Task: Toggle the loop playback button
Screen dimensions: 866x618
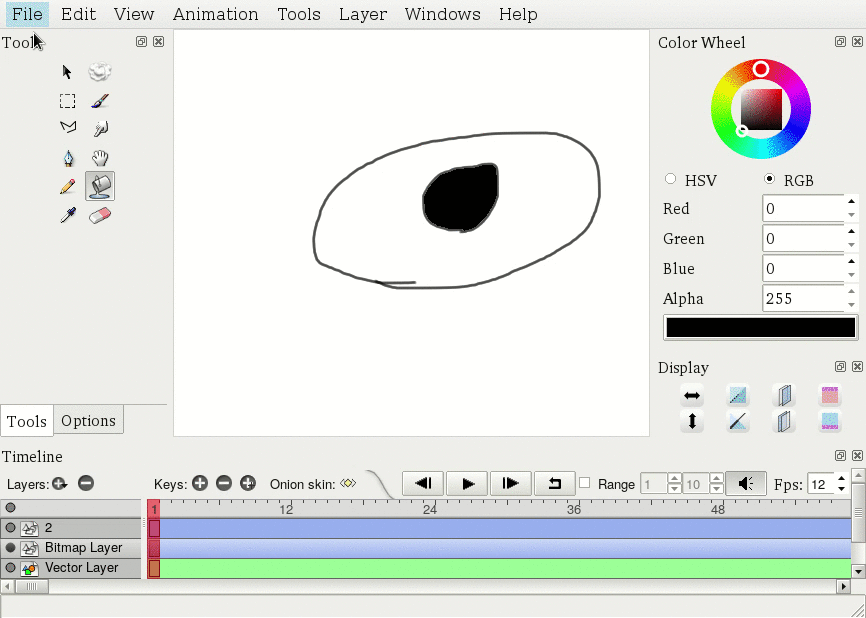Action: (x=555, y=484)
